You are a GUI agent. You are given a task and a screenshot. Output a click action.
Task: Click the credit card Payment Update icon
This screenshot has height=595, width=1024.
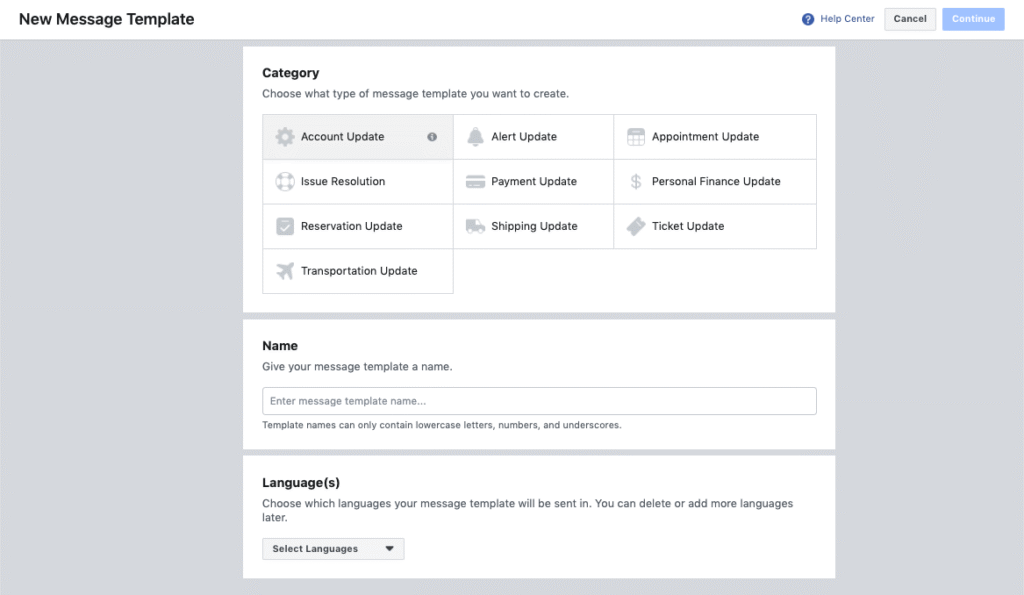(475, 182)
